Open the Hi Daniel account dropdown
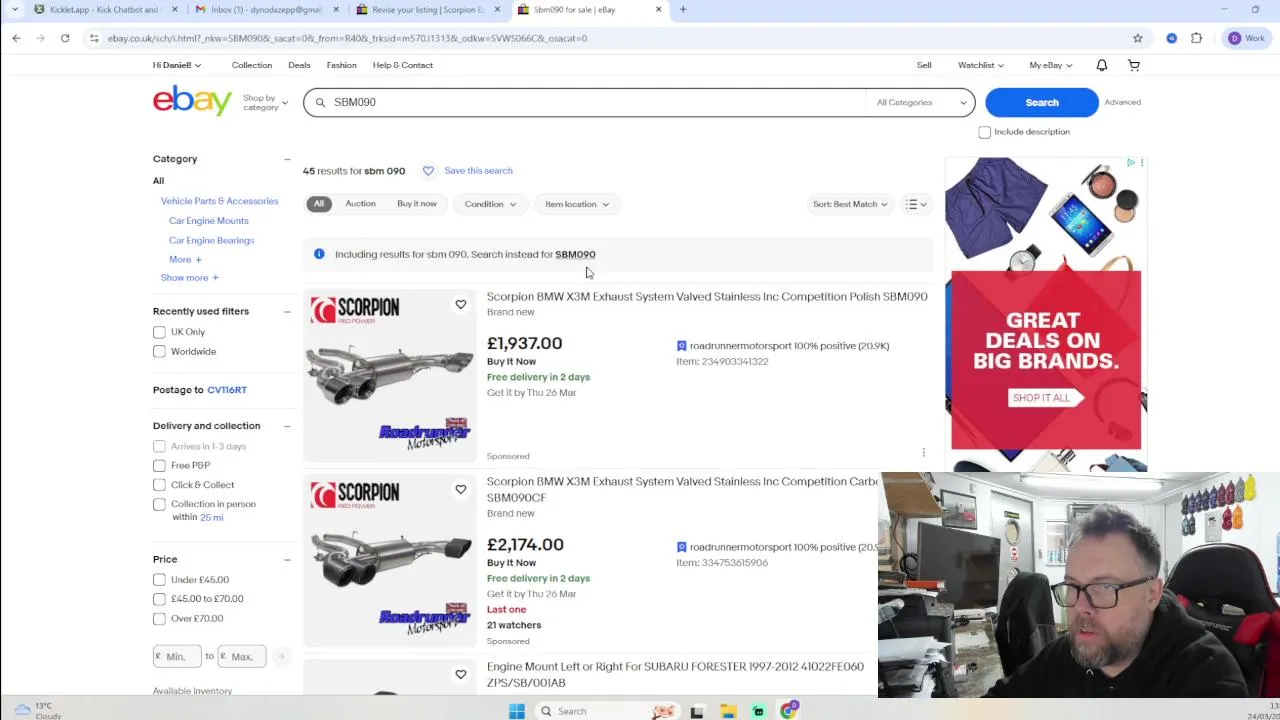Viewport: 1280px width, 720px height. tap(177, 65)
